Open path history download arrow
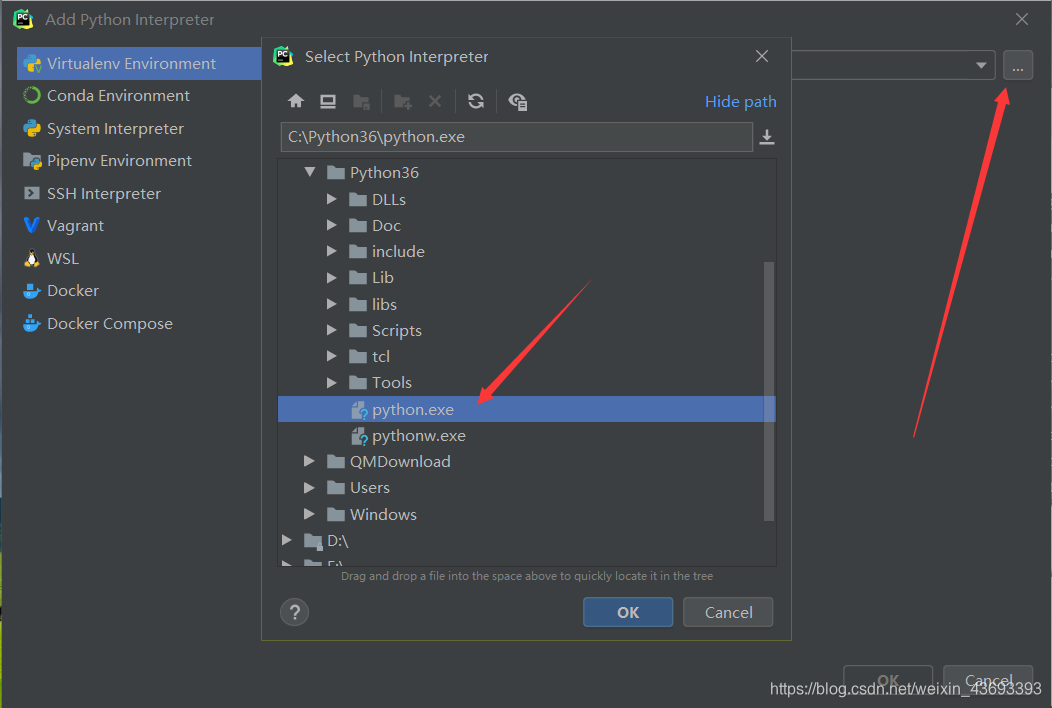The width and height of the screenshot is (1052, 708). 767,137
